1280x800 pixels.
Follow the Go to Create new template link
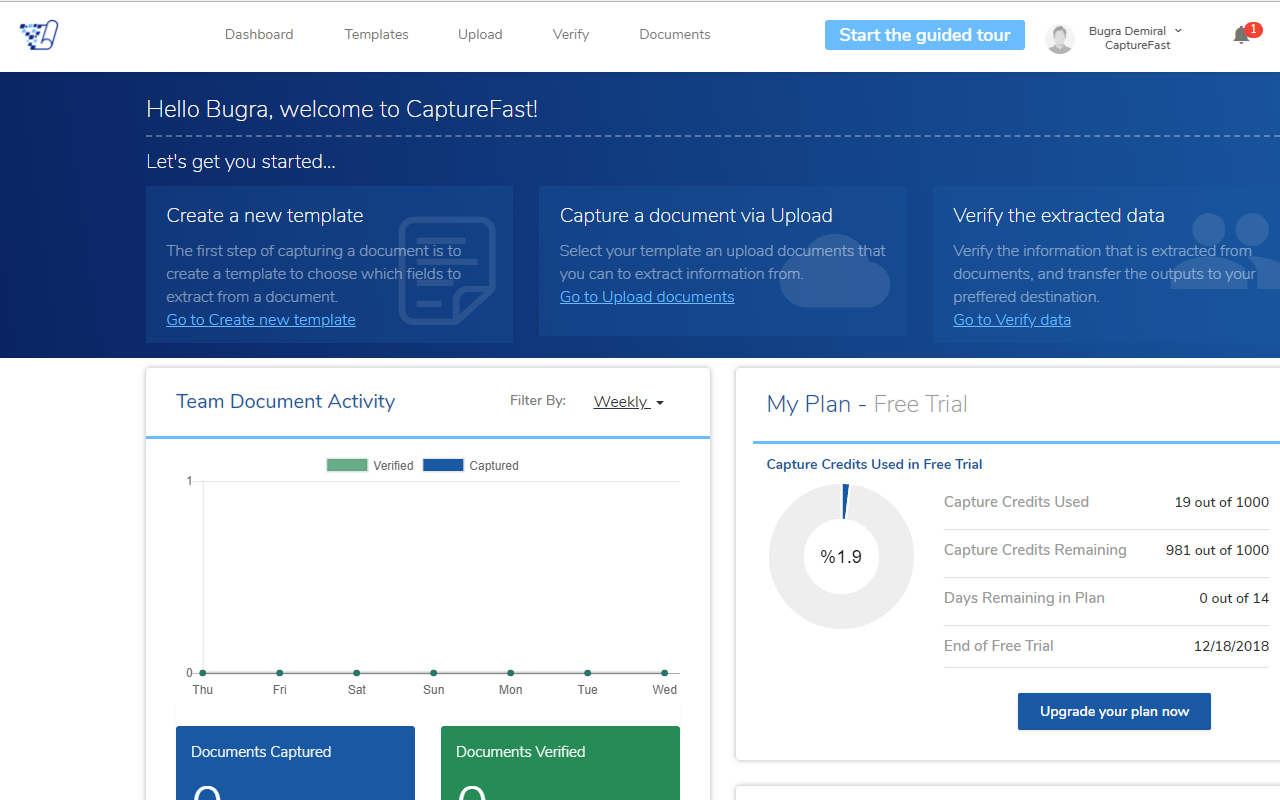[x=261, y=320]
